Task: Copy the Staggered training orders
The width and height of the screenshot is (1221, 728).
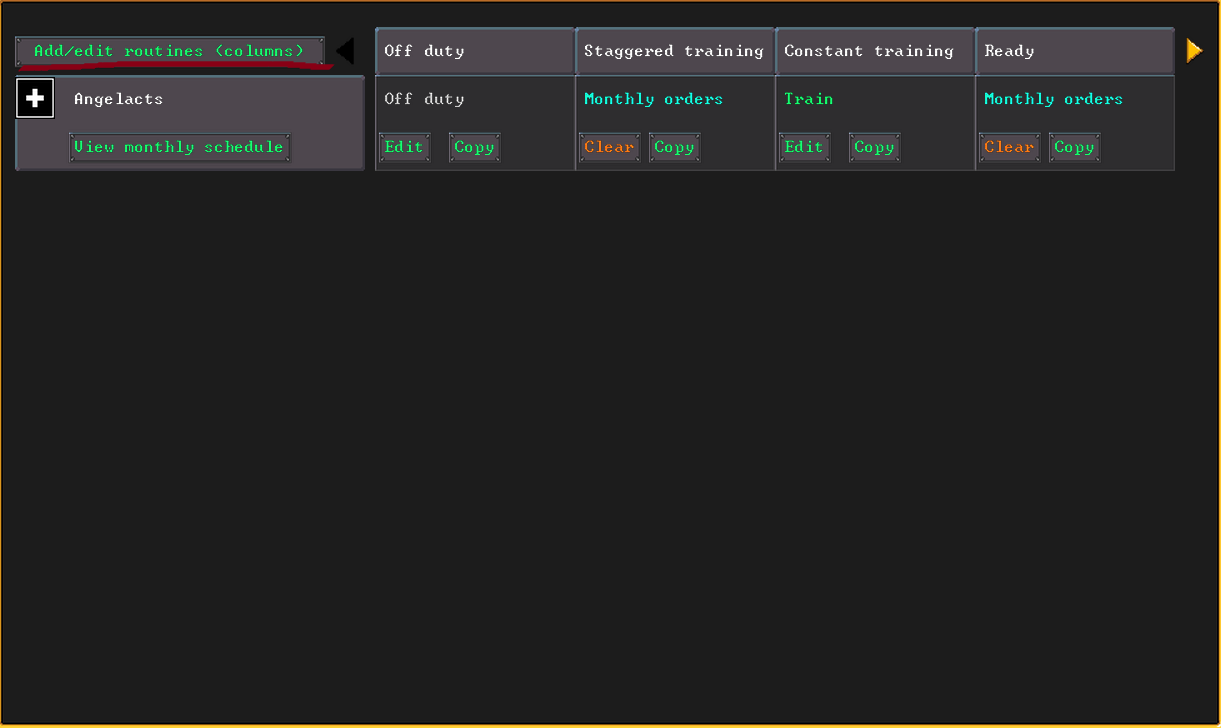Action: point(675,147)
